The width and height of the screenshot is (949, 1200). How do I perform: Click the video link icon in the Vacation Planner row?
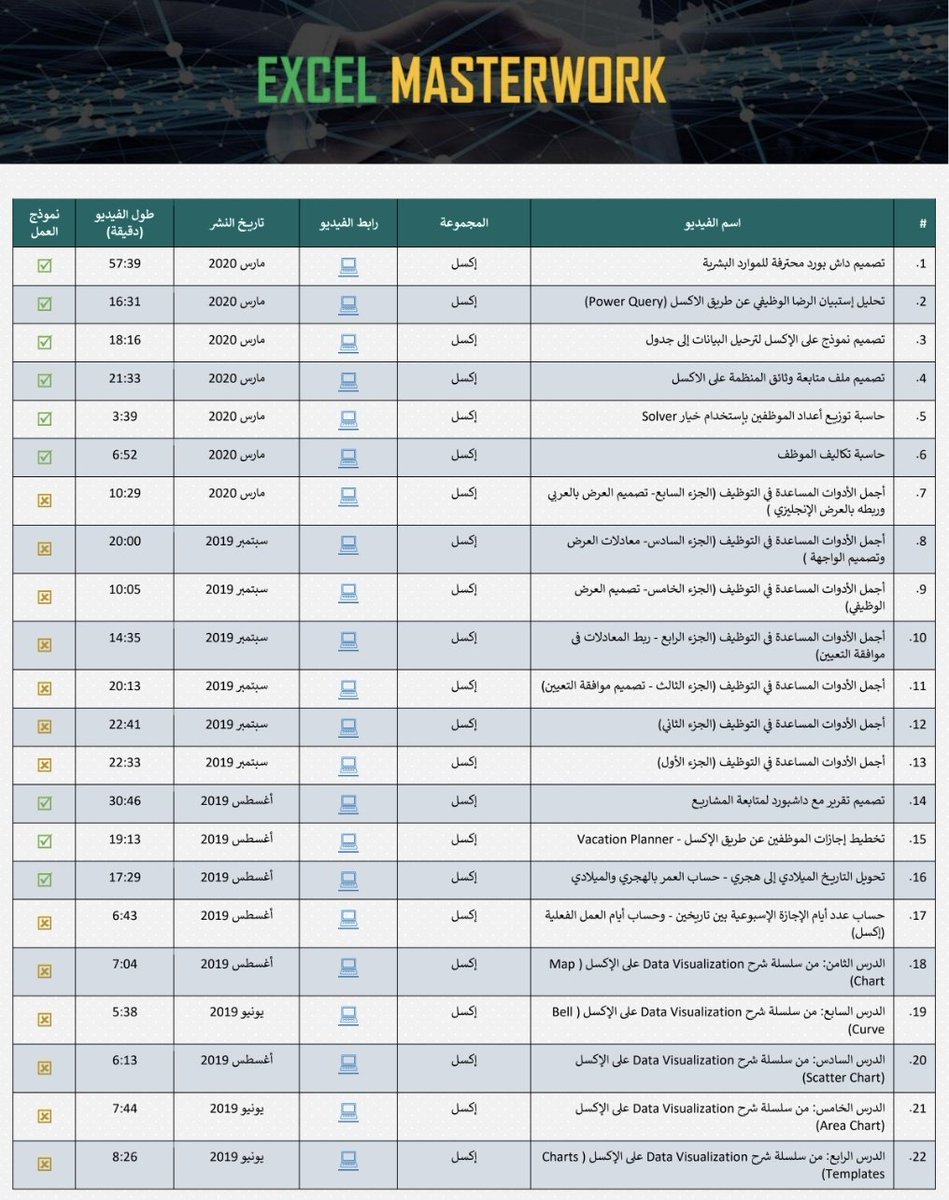pyautogui.click(x=348, y=840)
